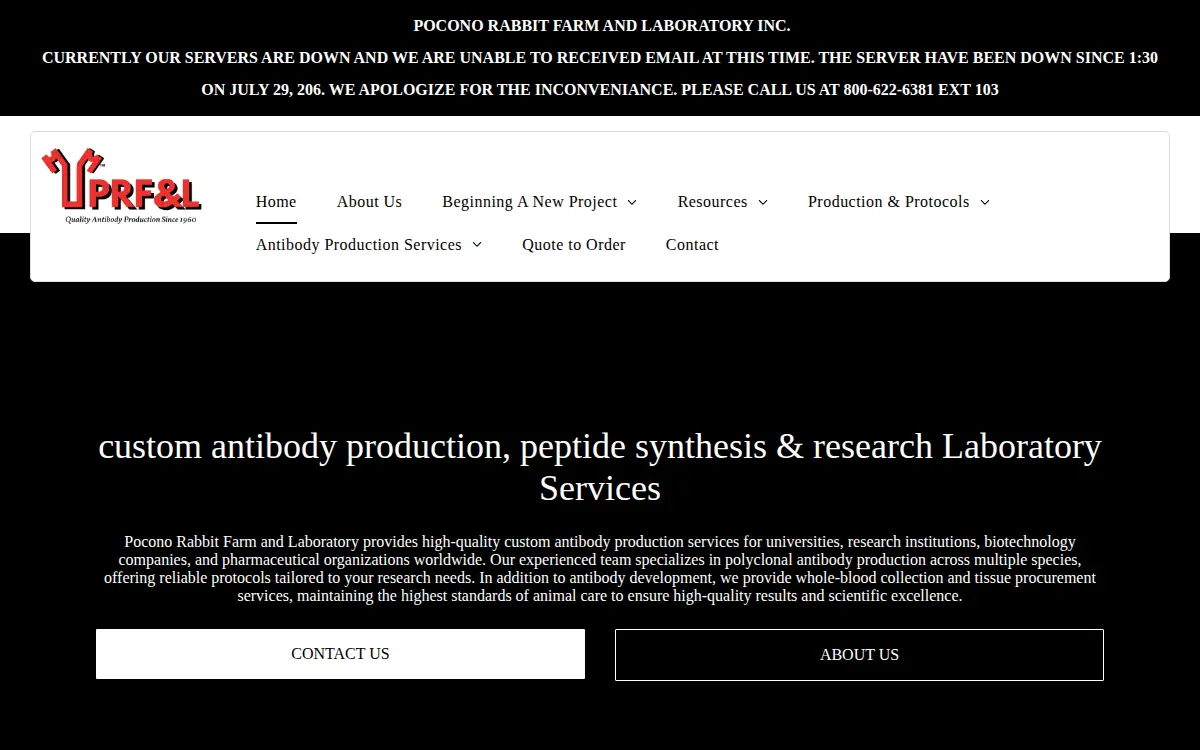Open the Beginning A New Project menu

[530, 202]
